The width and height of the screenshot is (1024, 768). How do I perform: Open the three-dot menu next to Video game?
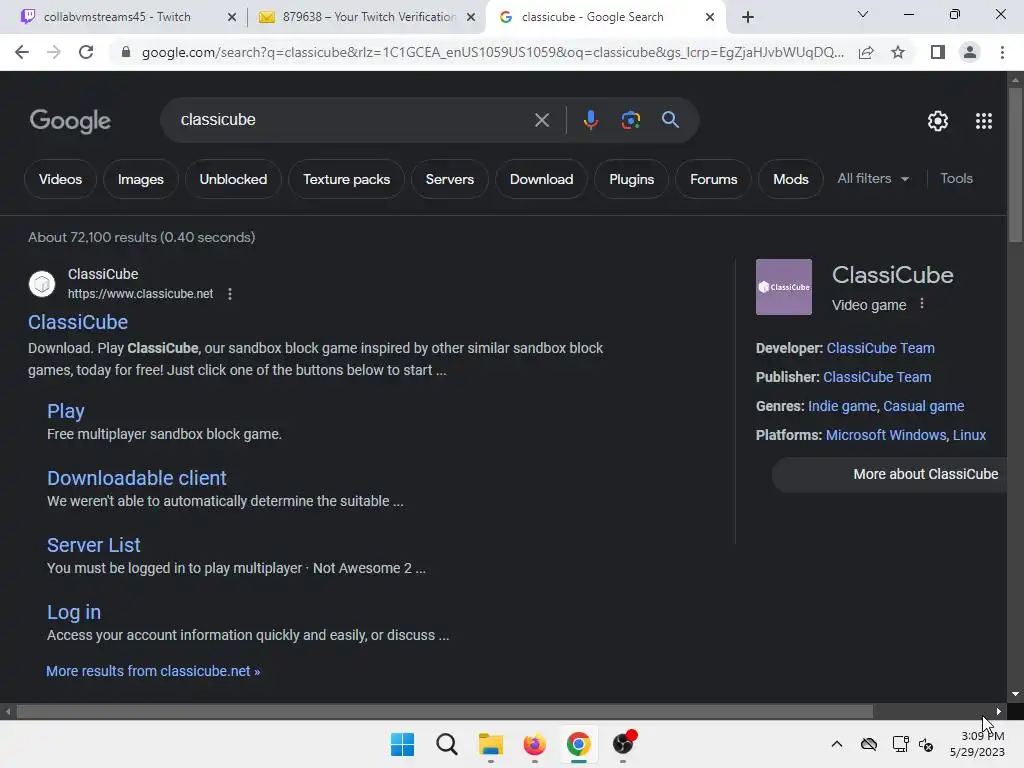921,304
